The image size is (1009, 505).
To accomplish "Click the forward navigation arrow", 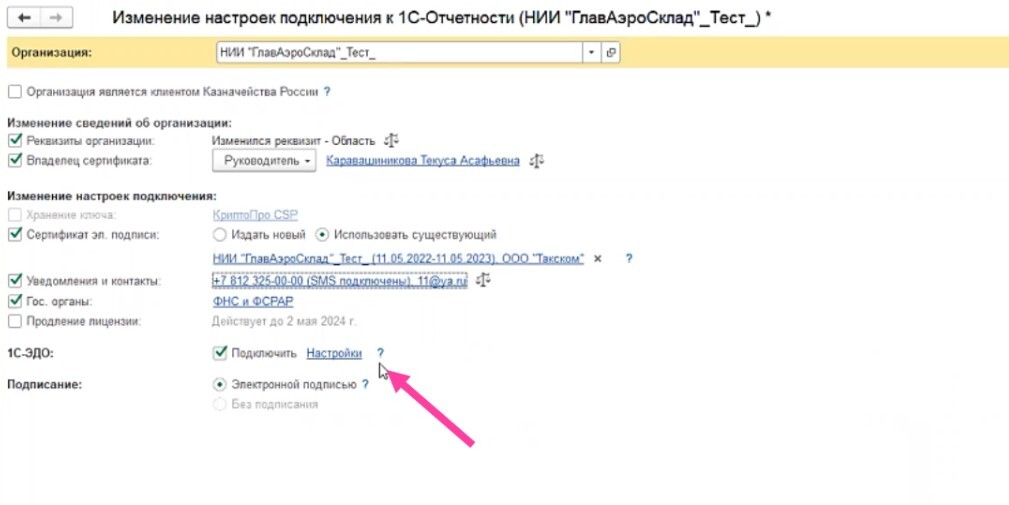I will (55, 19).
